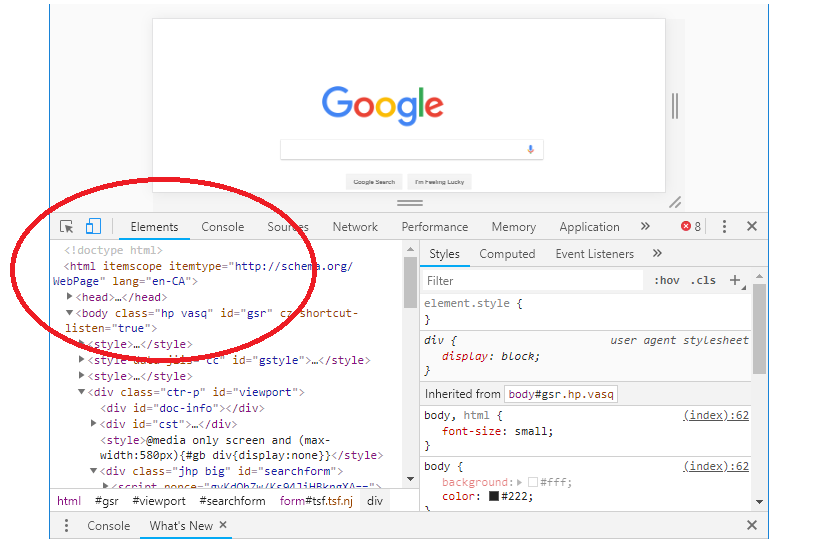Click the #222 color swatch

click(x=494, y=496)
